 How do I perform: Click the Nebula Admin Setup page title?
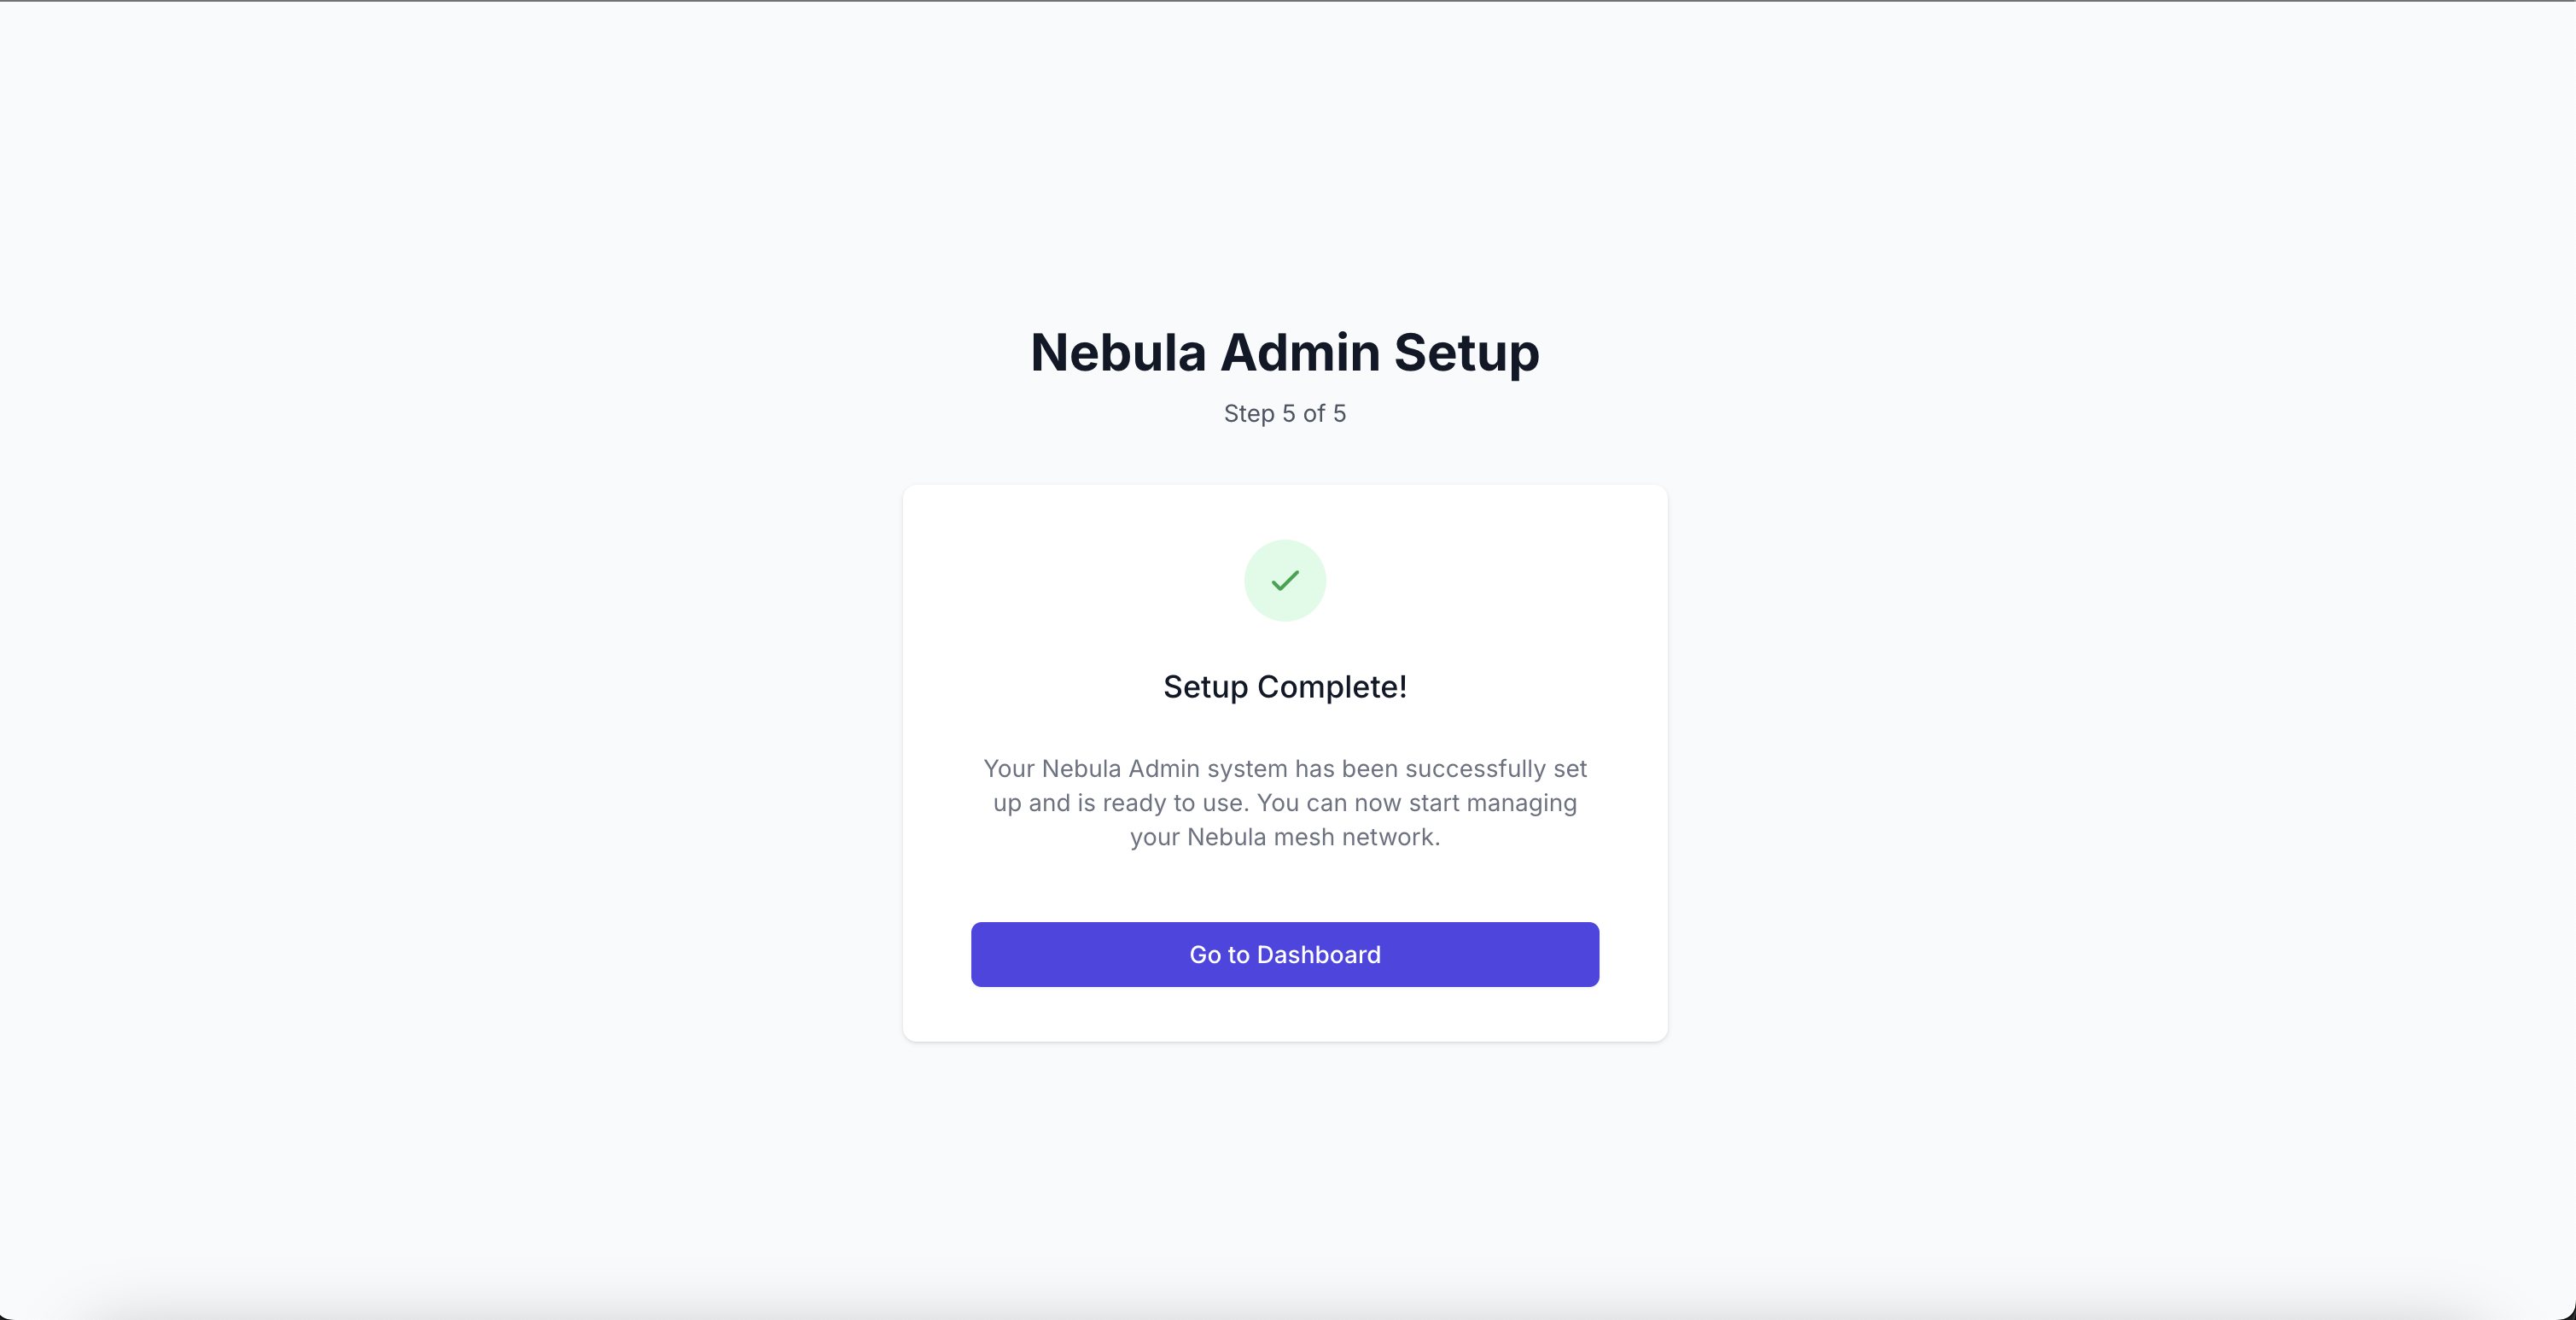click(x=1284, y=352)
